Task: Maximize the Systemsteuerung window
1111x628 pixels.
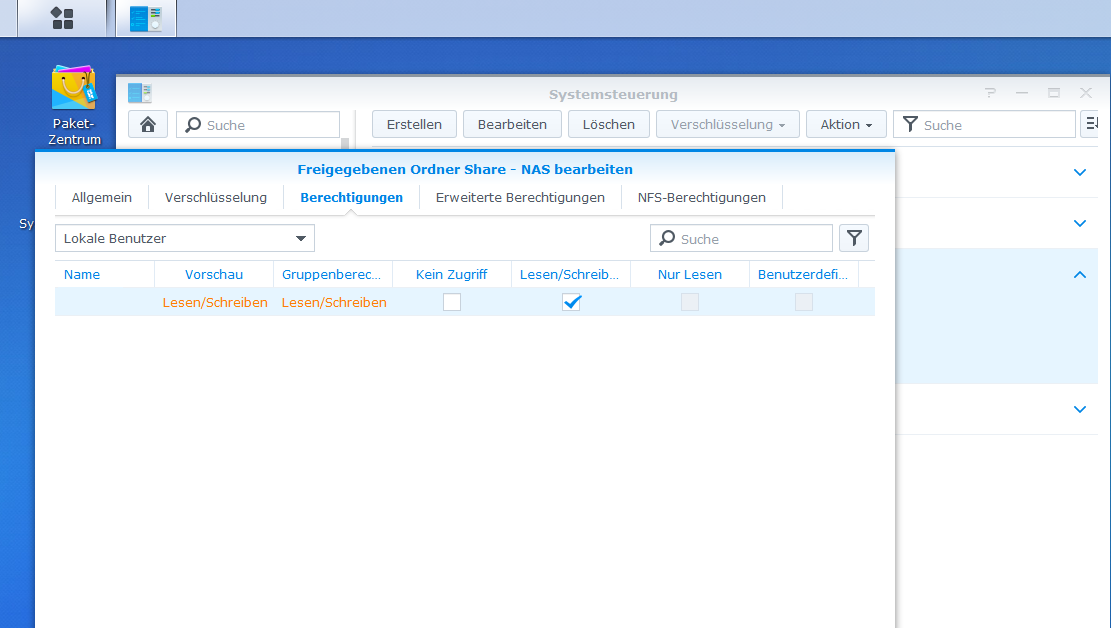Action: tap(1054, 93)
